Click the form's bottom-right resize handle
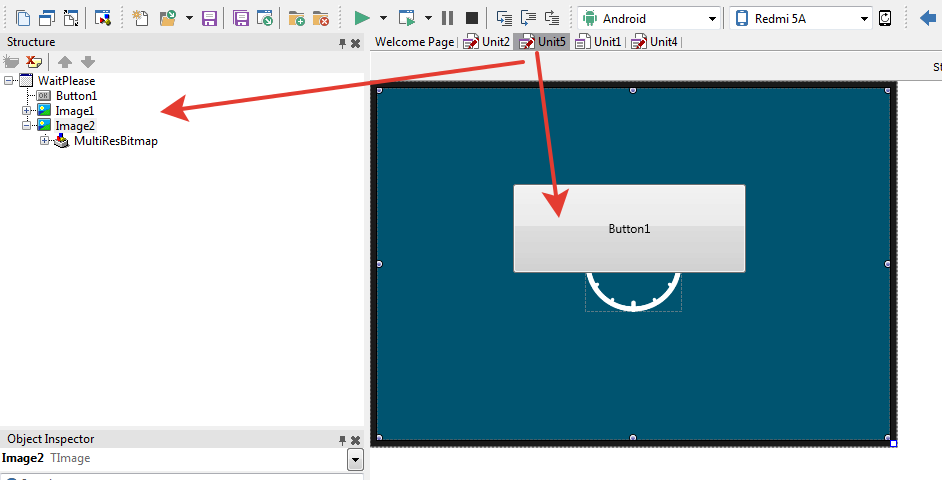The image size is (942, 480). pos(893,443)
